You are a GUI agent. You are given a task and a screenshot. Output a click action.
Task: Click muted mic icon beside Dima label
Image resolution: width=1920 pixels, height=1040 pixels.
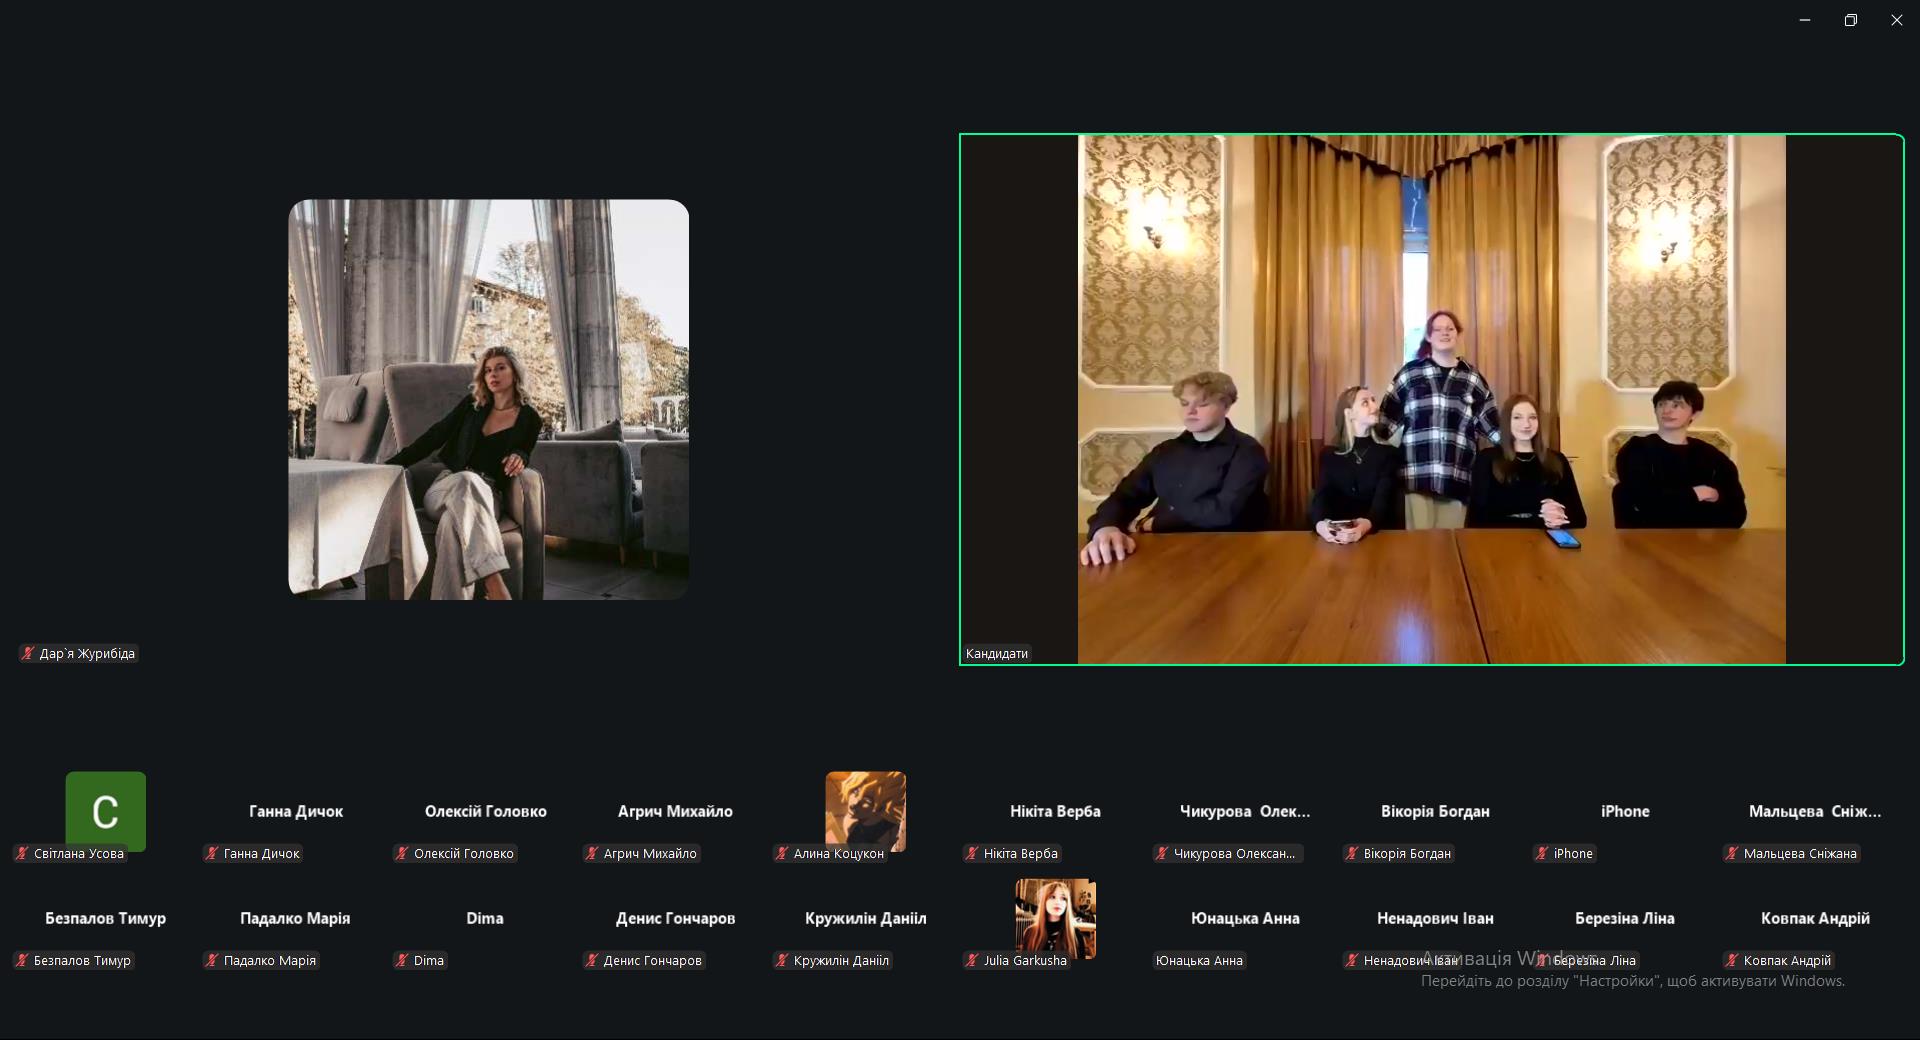[x=402, y=961]
